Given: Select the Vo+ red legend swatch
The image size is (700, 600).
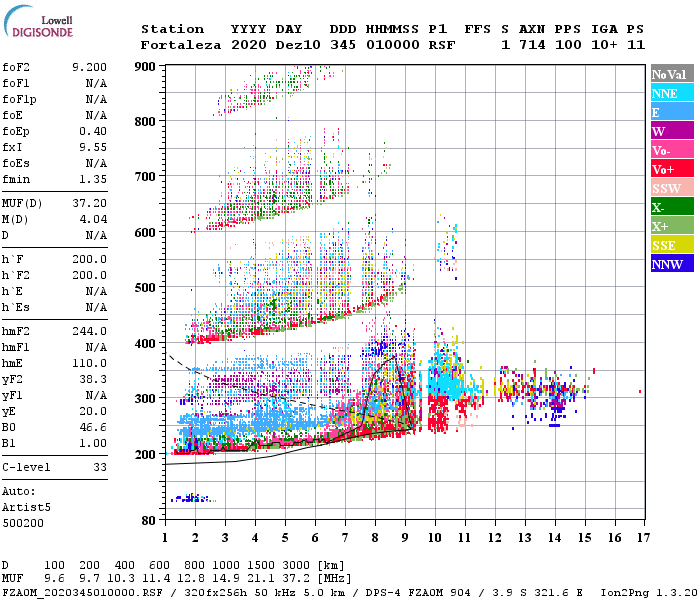Looking at the screenshot, I should 672,169.
